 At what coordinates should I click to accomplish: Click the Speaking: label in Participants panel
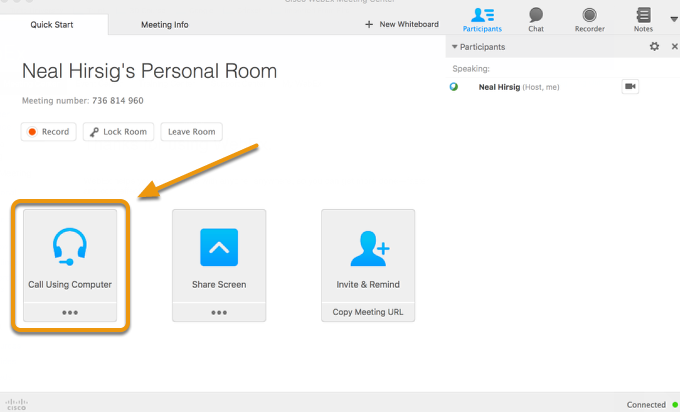point(471,69)
